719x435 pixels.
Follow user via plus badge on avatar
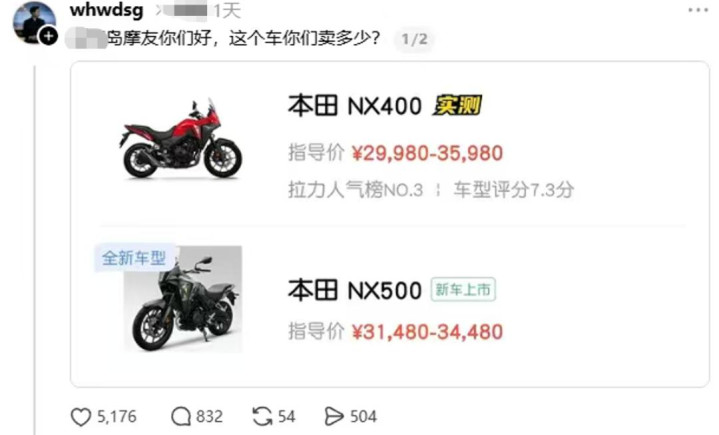[x=49, y=36]
